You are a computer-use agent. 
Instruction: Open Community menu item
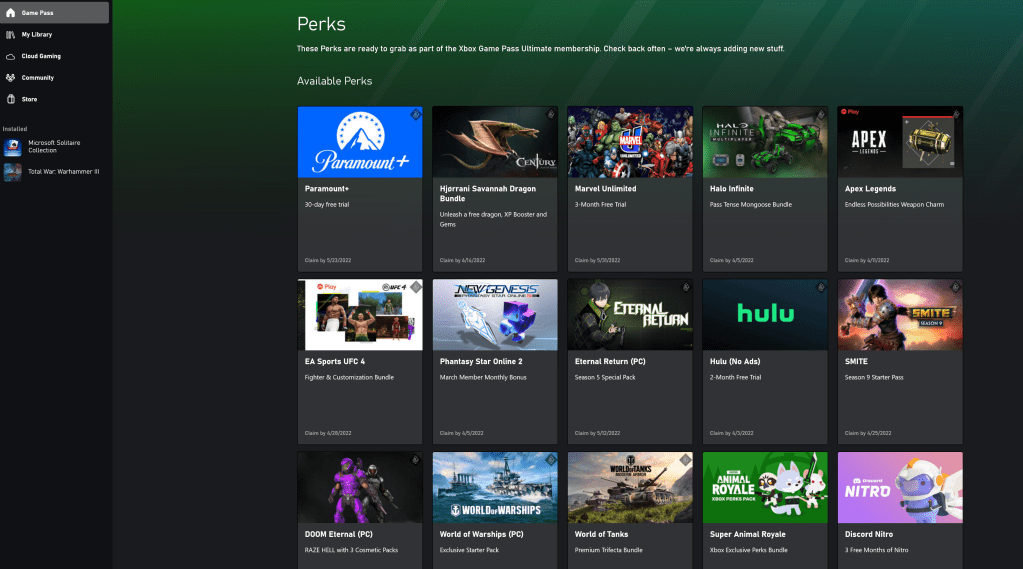click(x=54, y=78)
